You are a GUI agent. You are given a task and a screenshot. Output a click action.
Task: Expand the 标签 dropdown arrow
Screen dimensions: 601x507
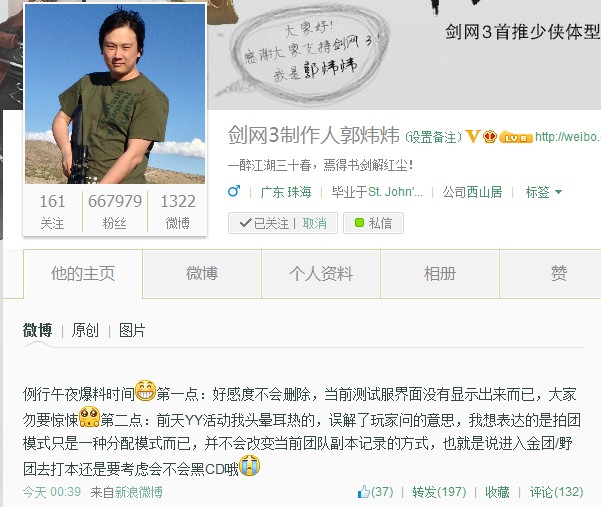pyautogui.click(x=558, y=192)
